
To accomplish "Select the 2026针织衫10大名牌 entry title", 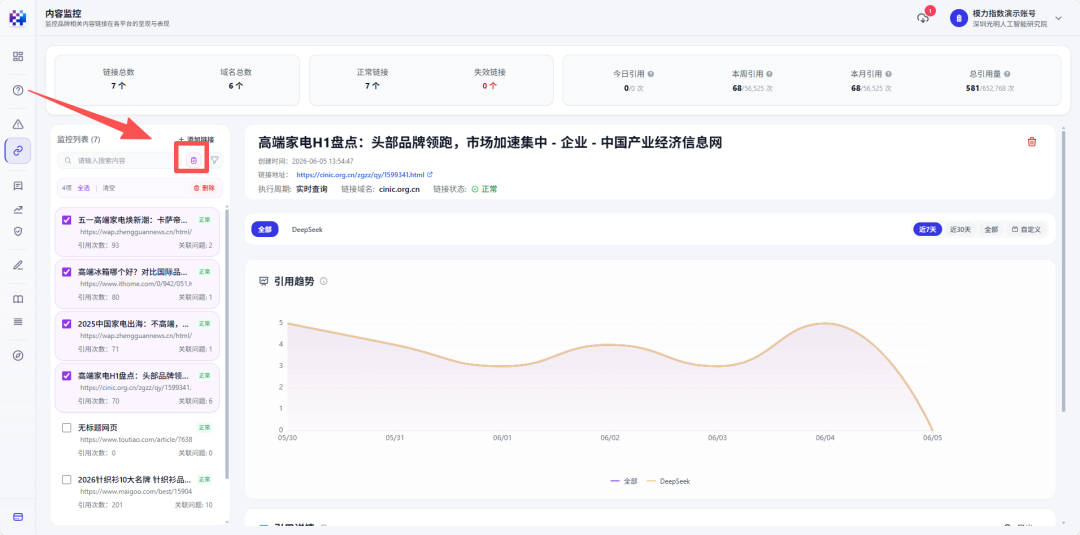I will click(134, 479).
